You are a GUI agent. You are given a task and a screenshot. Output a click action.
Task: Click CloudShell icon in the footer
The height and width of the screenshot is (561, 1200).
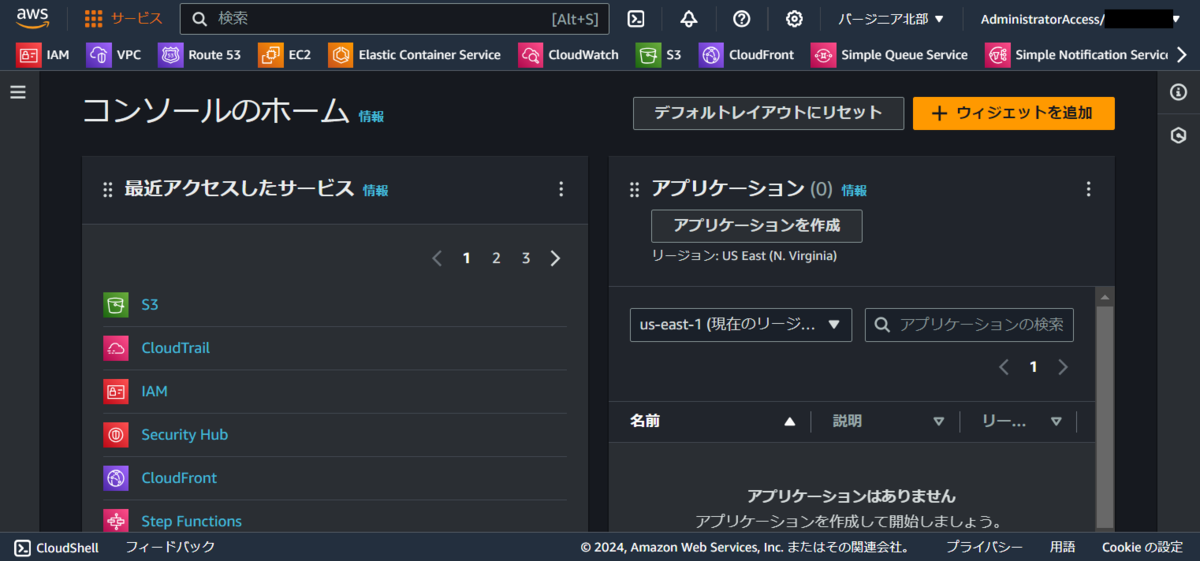(22, 547)
